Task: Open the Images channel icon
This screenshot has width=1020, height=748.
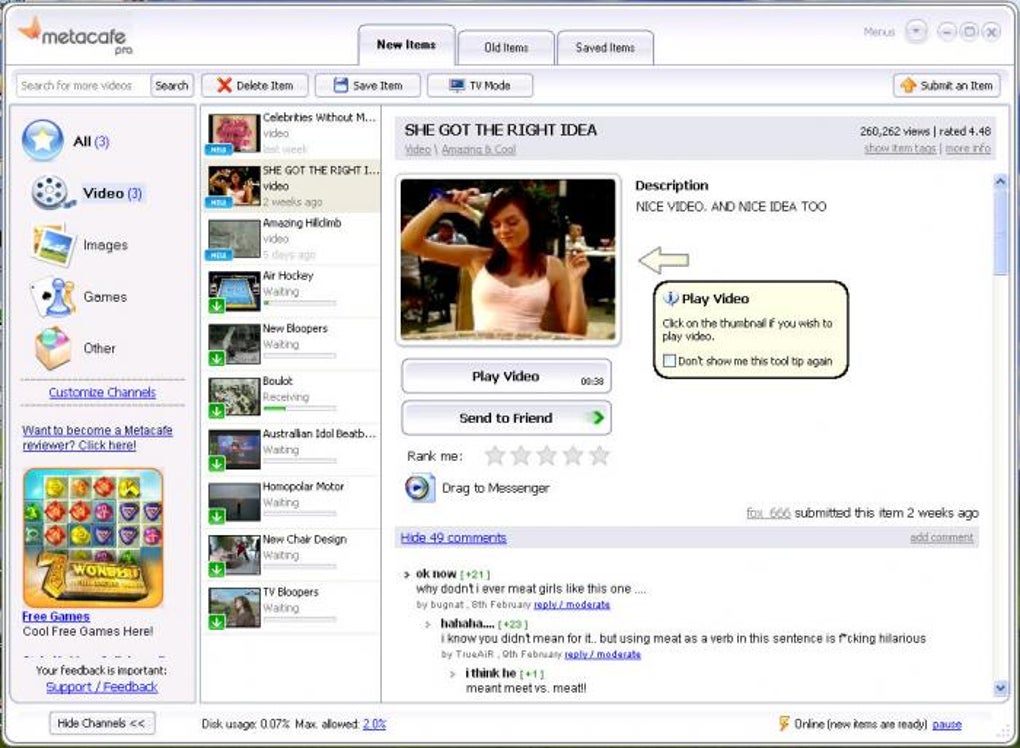Action: (x=53, y=245)
